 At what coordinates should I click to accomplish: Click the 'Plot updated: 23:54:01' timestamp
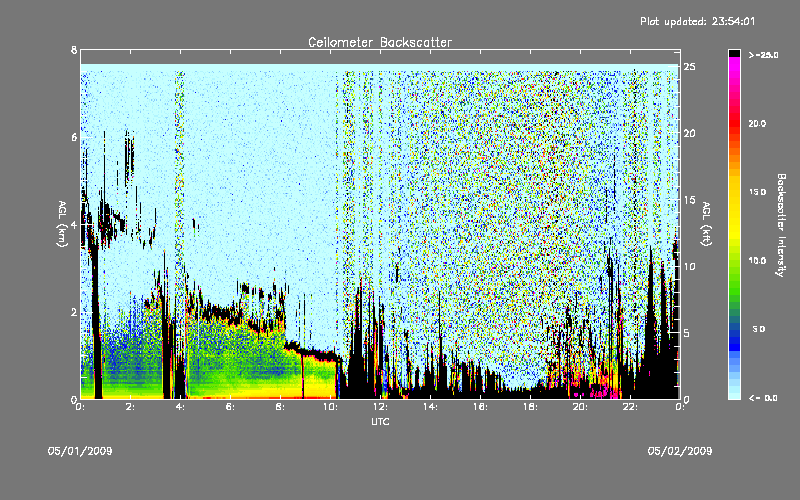697,21
